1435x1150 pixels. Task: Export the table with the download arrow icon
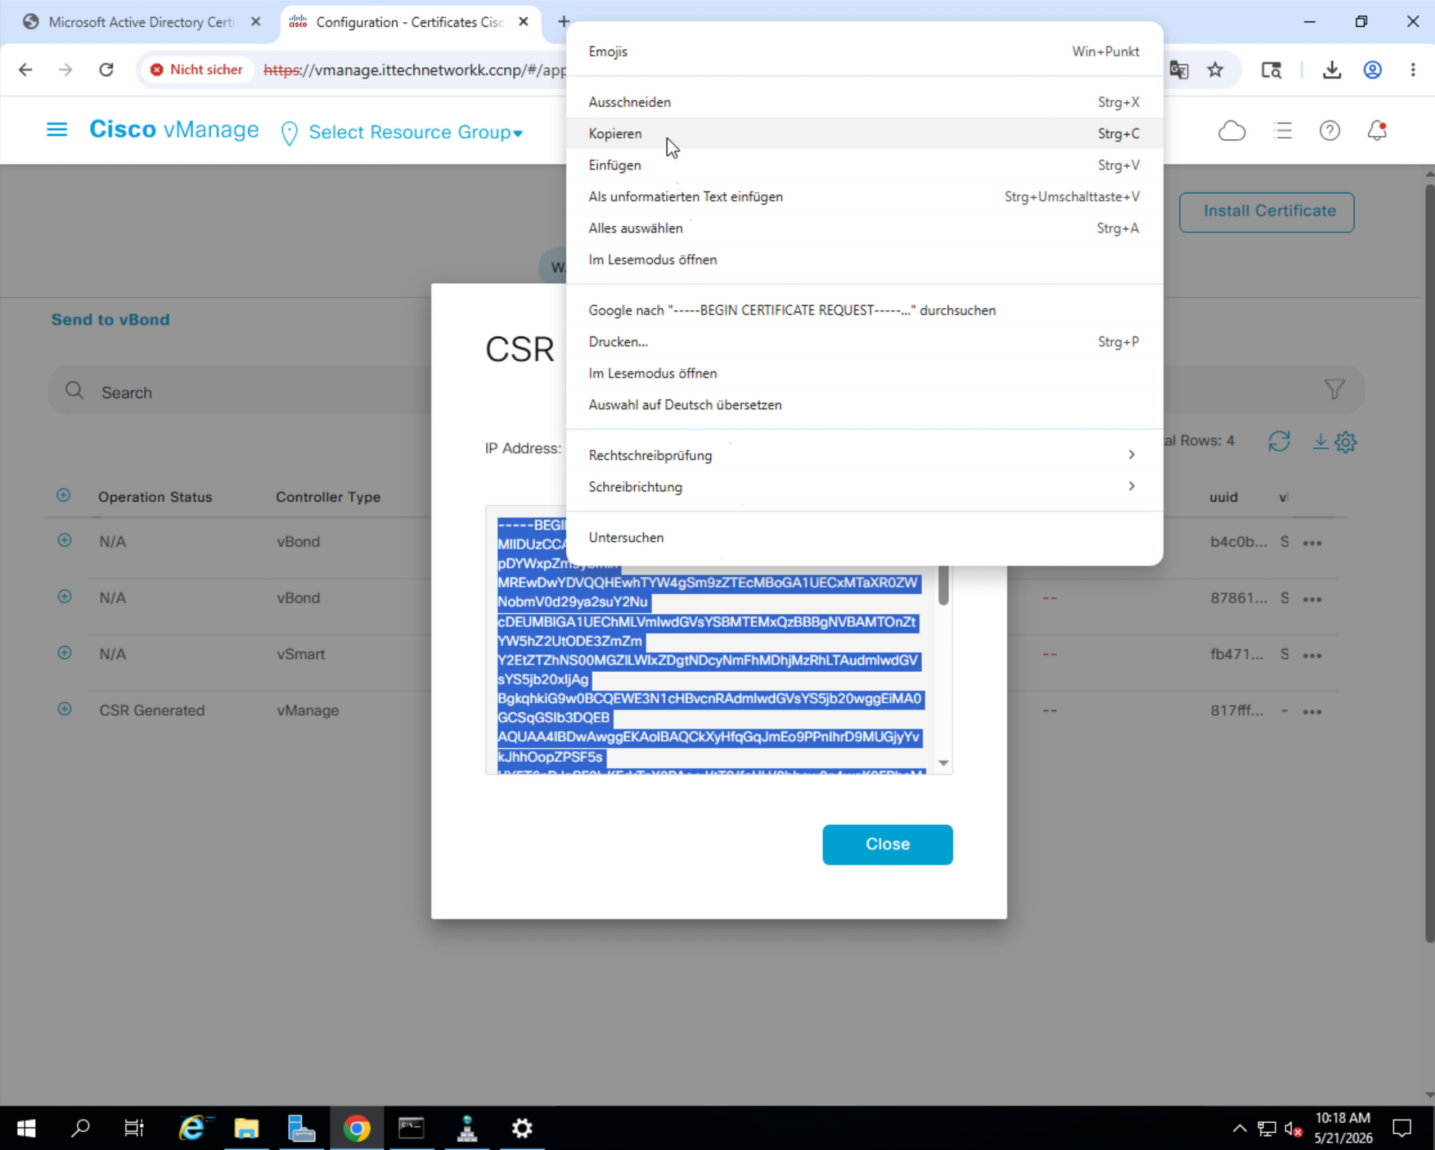point(1320,441)
